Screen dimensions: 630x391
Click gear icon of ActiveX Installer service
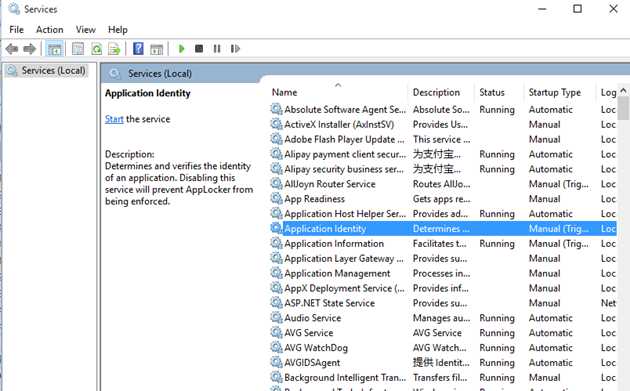(x=276, y=124)
